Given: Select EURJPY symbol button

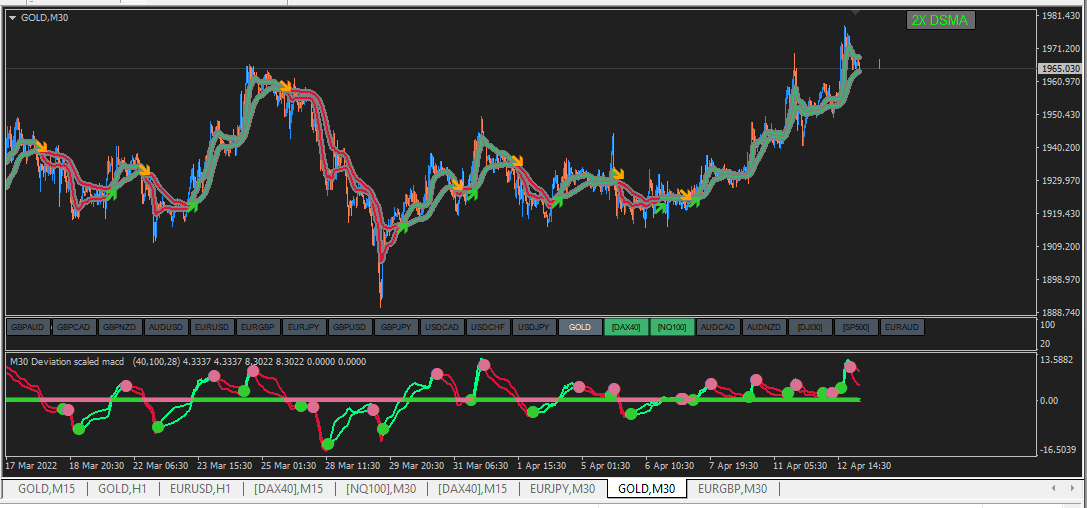Looking at the screenshot, I should [304, 327].
